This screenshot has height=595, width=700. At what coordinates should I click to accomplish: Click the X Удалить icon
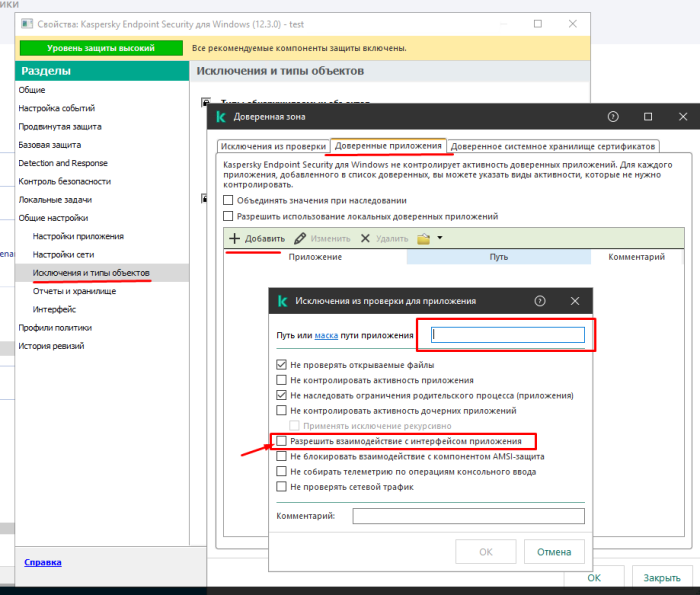[365, 239]
